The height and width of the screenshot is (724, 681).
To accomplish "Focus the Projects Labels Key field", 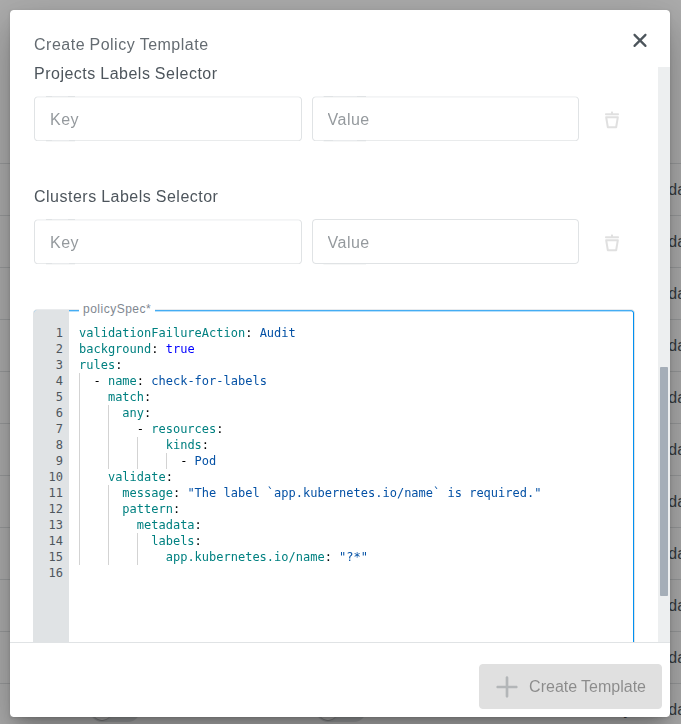I will [x=168, y=119].
